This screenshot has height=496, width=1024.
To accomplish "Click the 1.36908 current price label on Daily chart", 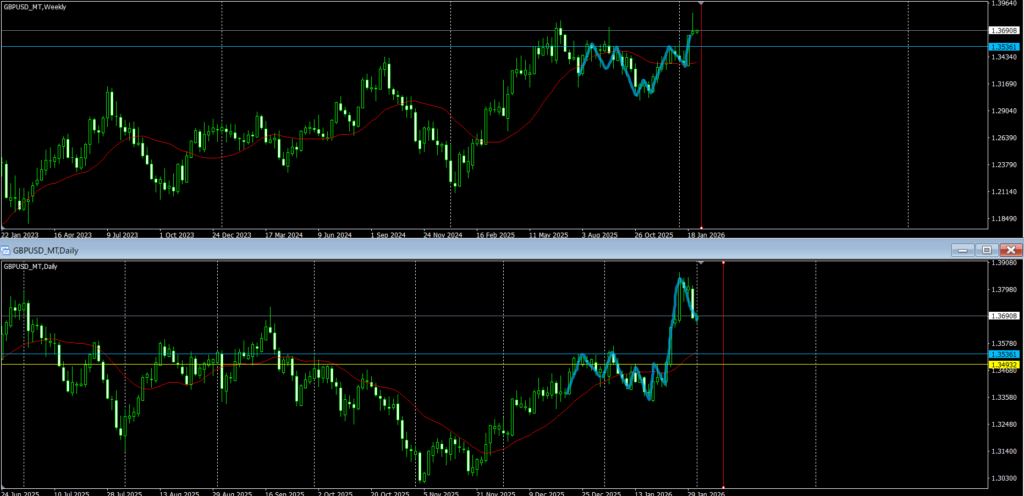I will (1003, 316).
